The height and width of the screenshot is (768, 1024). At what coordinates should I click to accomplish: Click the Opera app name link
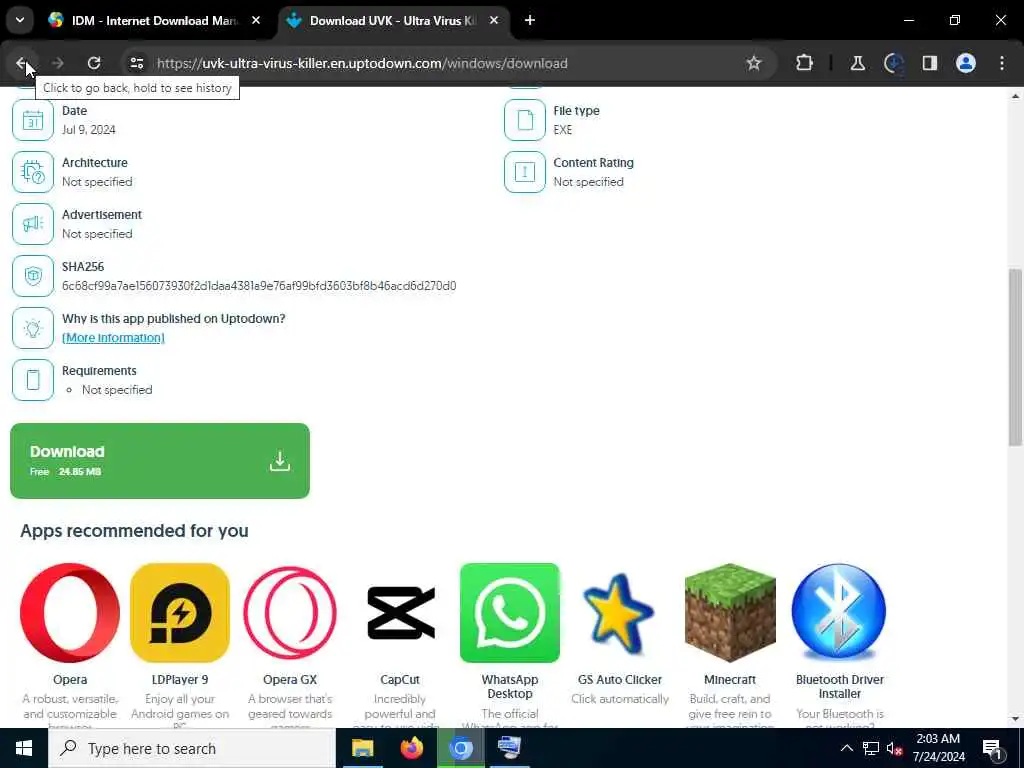point(70,679)
